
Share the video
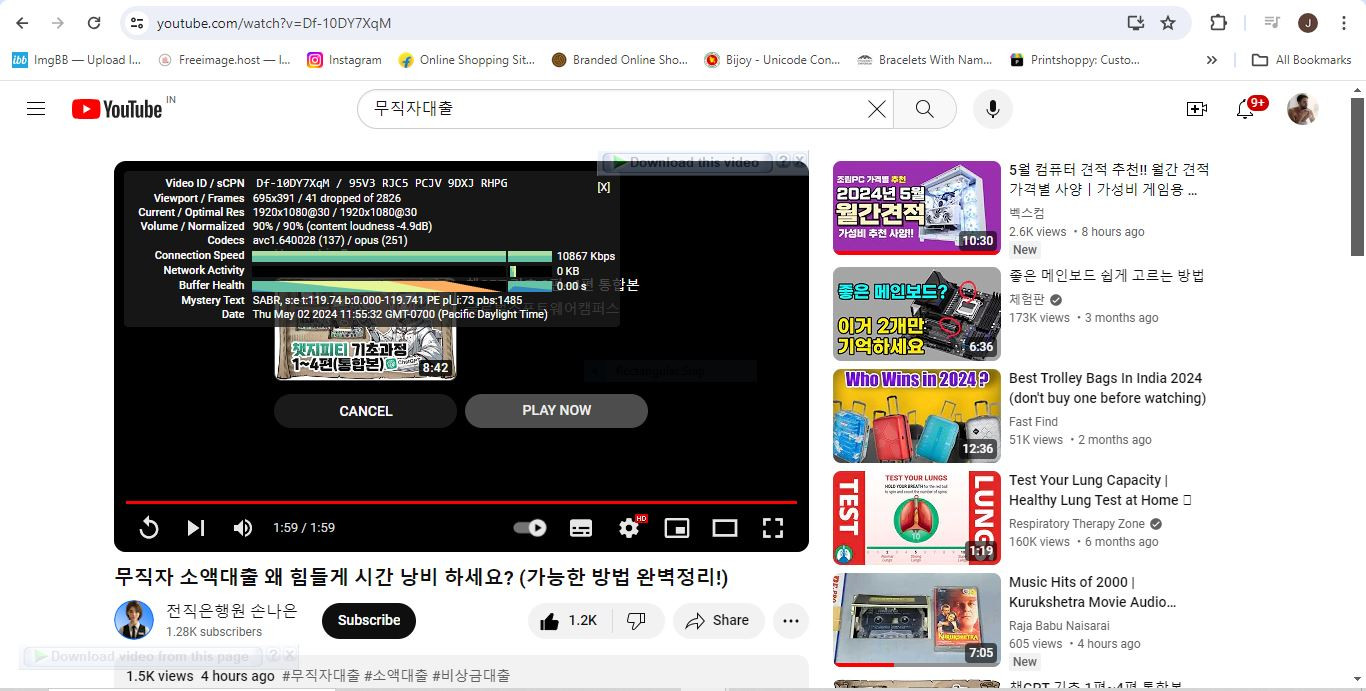[718, 621]
